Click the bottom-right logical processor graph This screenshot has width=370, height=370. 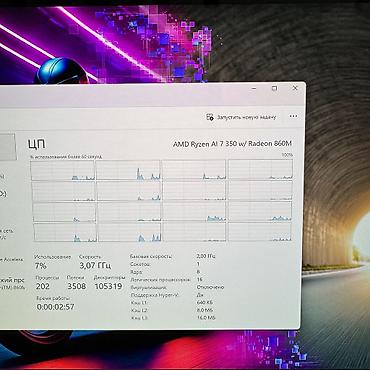(260, 232)
